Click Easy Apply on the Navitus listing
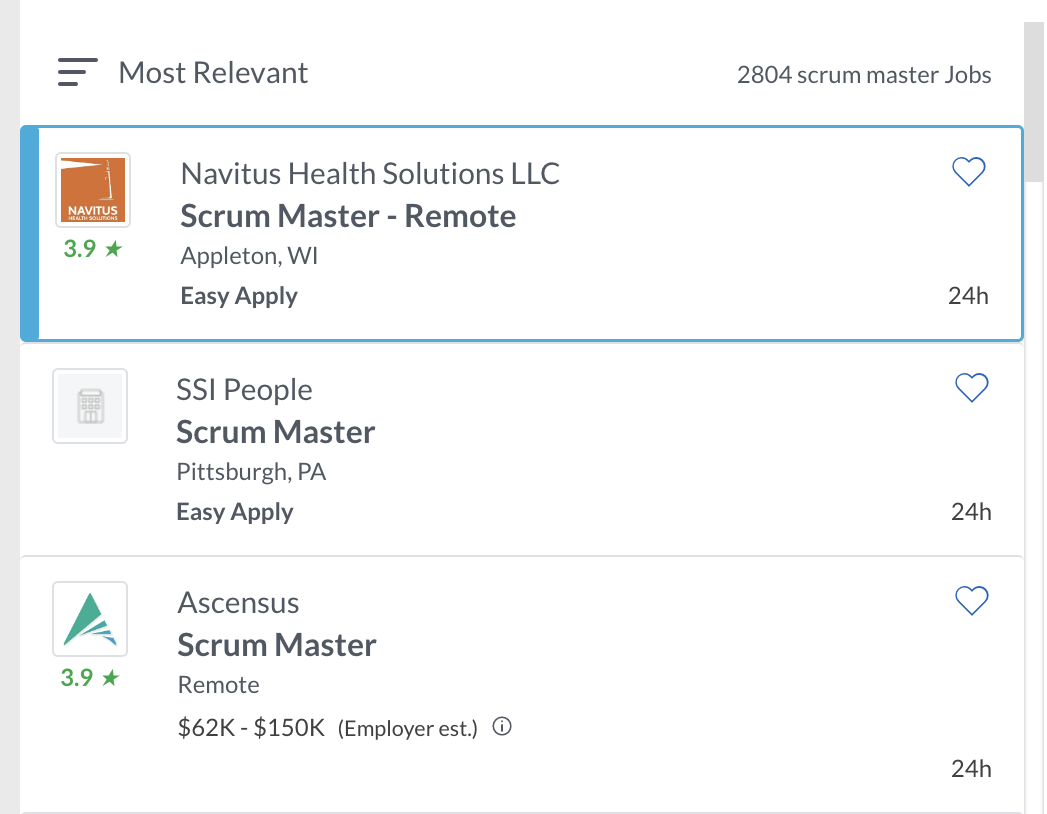Screen dimensions: 1047x814 pyautogui.click(x=239, y=296)
